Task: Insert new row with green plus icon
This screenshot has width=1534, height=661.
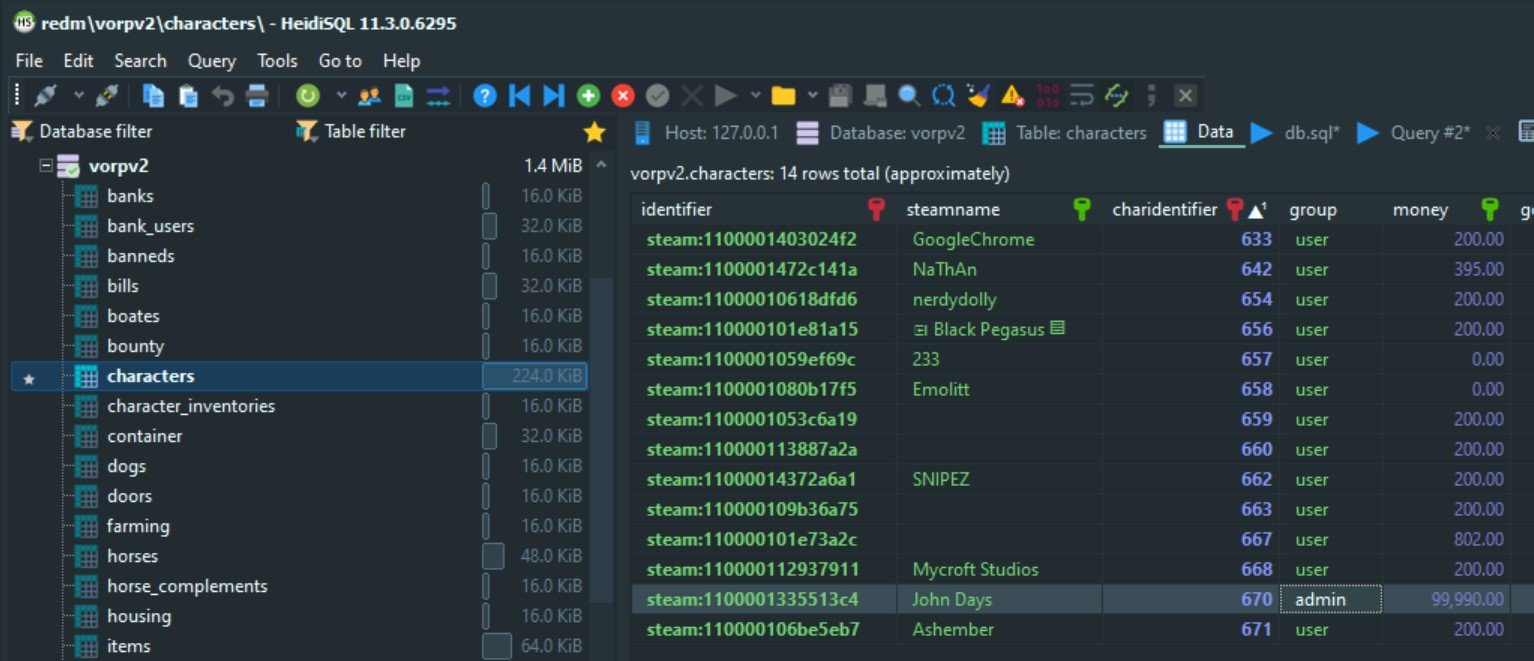Action: 588,96
